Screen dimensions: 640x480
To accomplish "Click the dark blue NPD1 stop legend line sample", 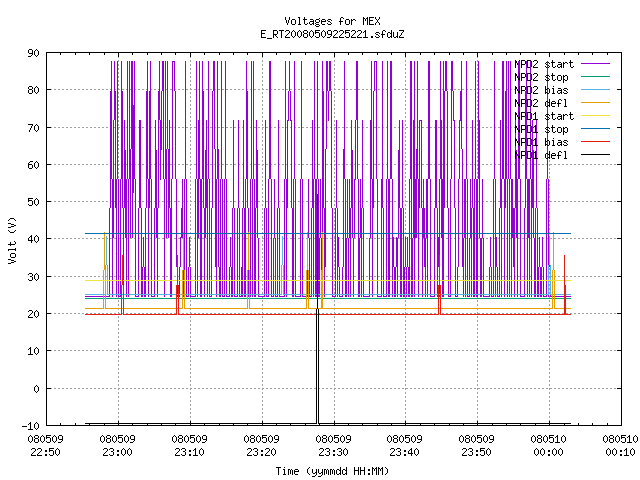I will (596, 129).
